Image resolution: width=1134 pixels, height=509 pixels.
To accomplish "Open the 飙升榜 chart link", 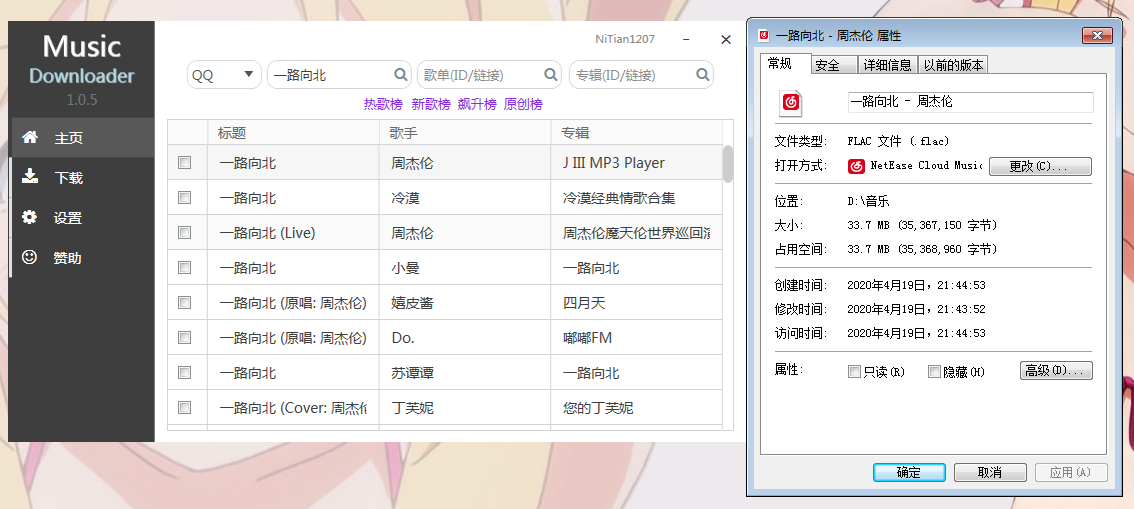I will pyautogui.click(x=477, y=104).
